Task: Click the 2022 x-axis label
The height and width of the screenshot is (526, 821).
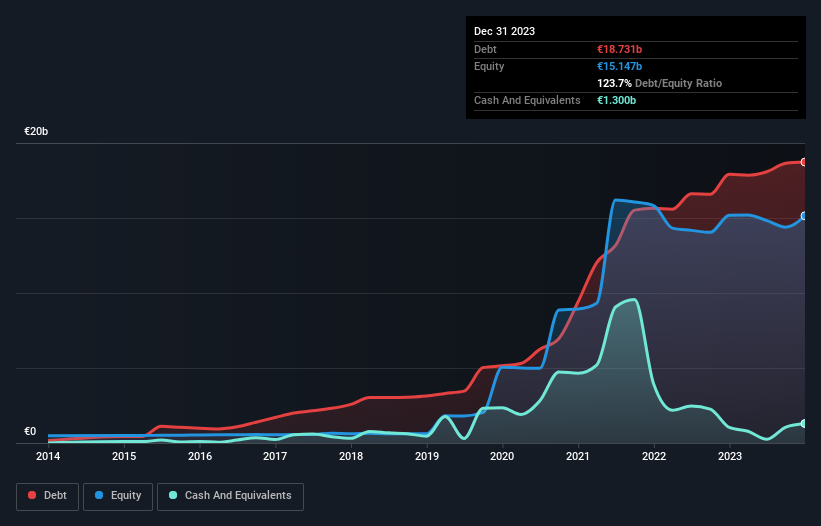Action: coord(654,456)
